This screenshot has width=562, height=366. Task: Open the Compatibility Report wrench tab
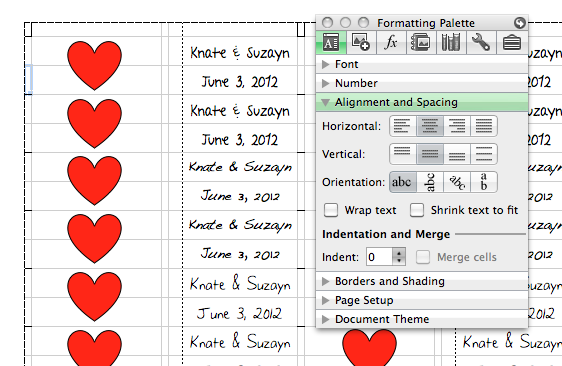(x=481, y=43)
